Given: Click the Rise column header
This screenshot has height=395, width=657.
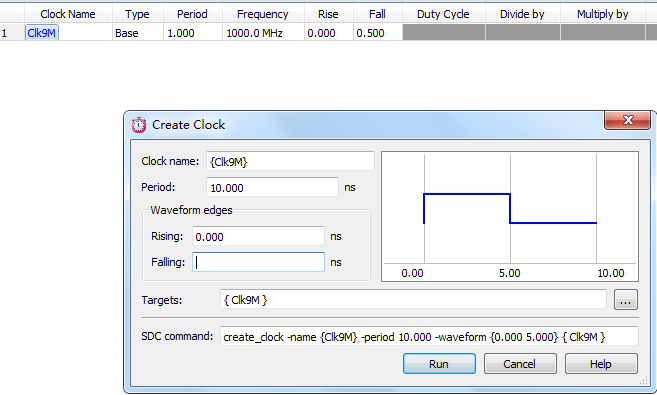Looking at the screenshot, I should 328,14.
